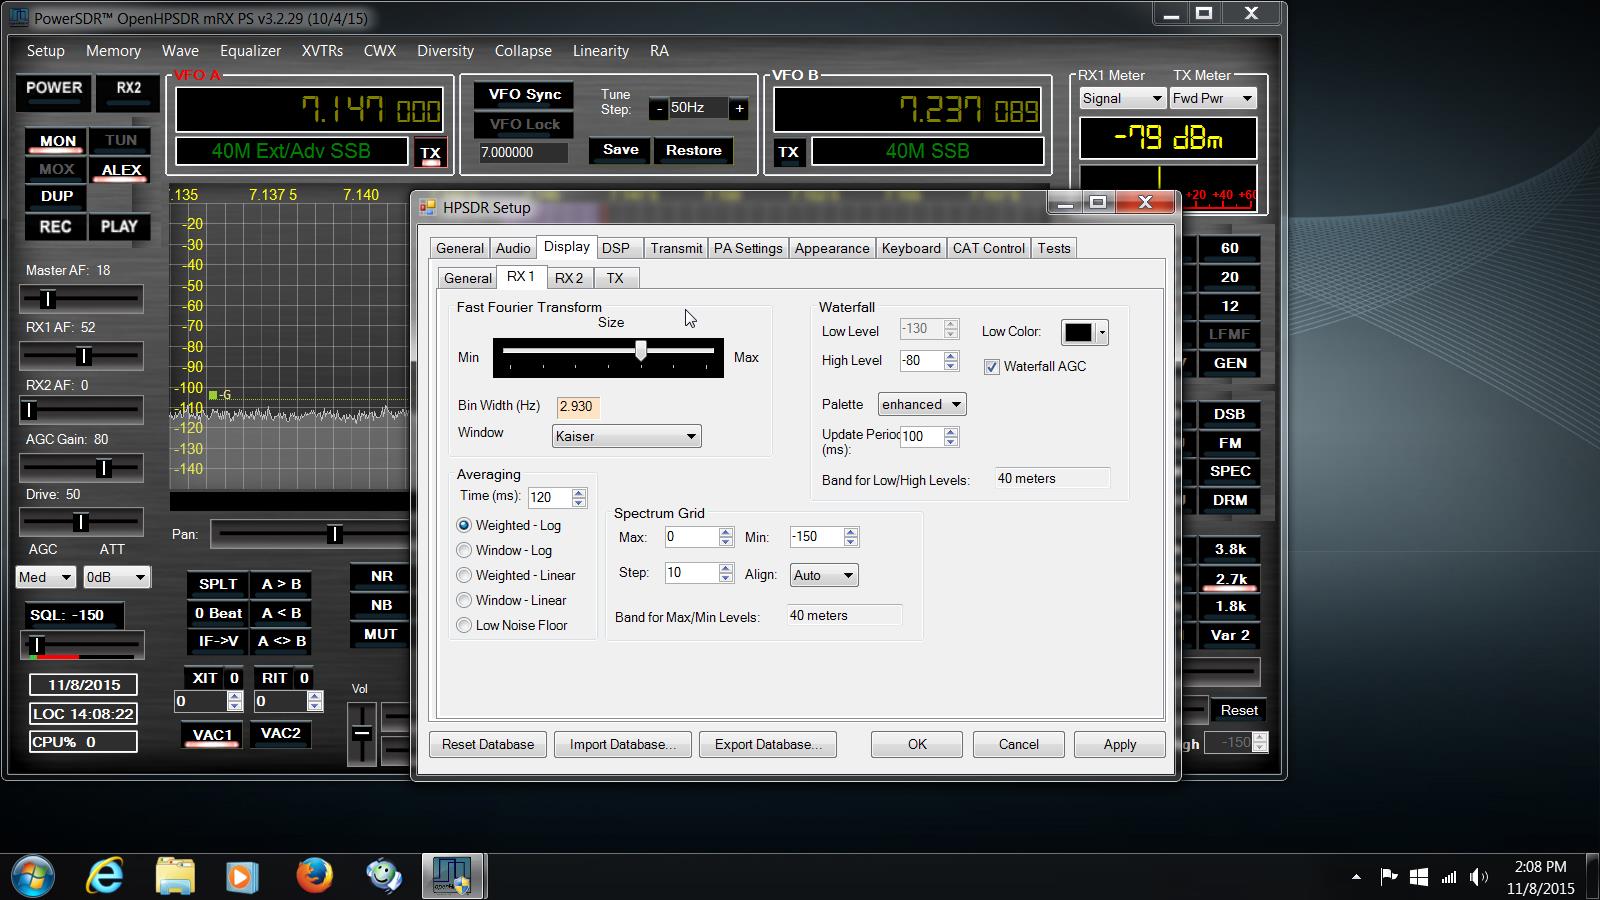Toggle the ALEX button

point(121,170)
